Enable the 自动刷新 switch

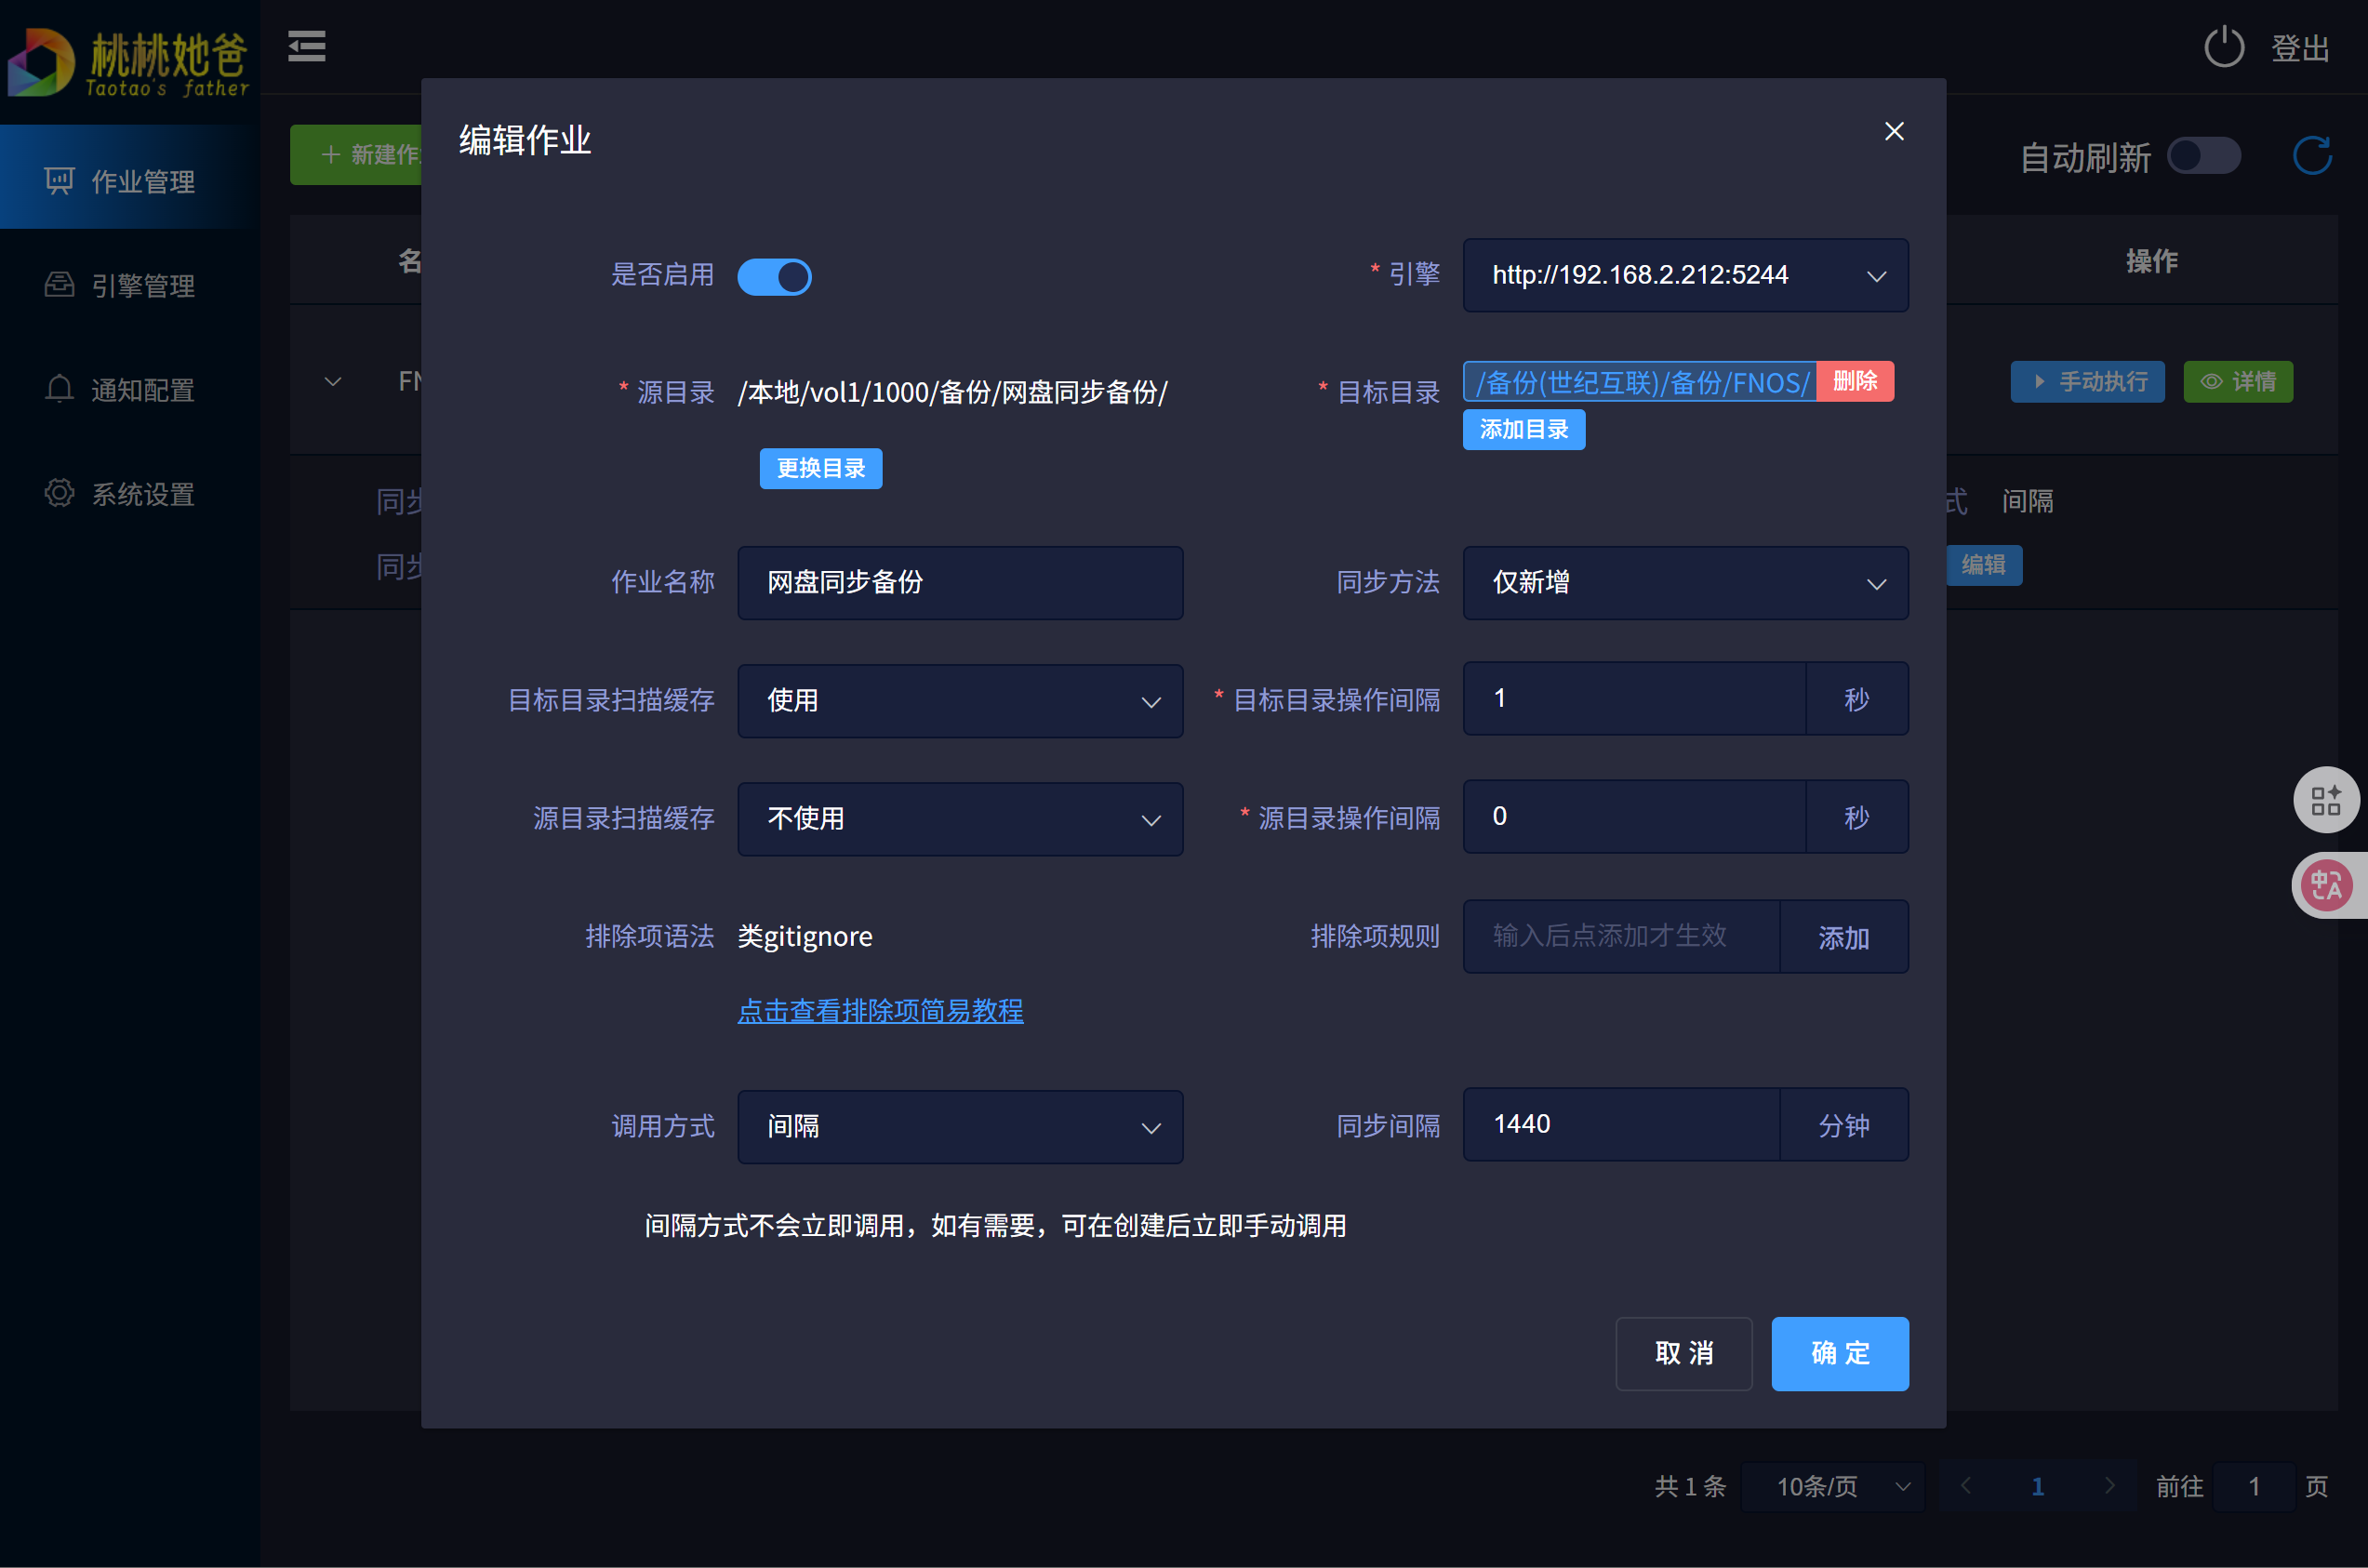coord(2203,155)
